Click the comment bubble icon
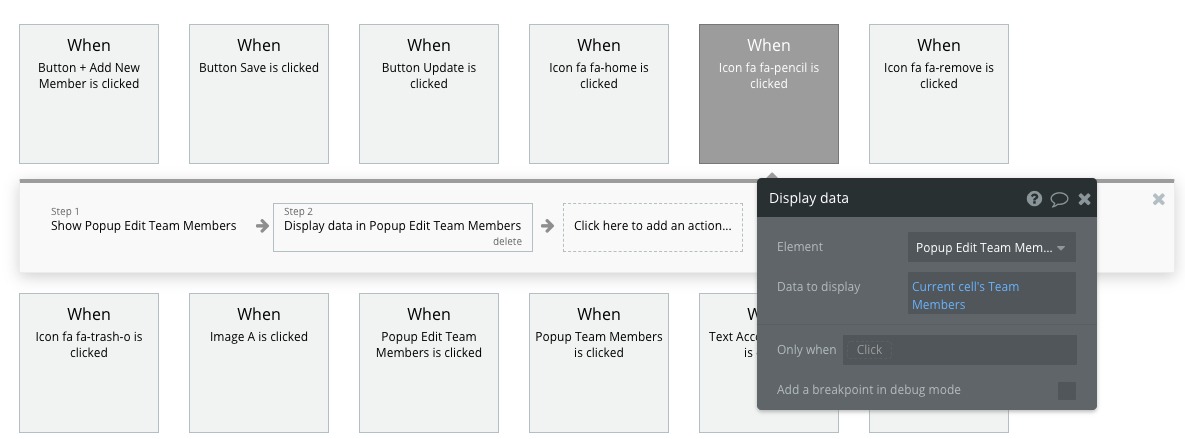 click(x=1059, y=199)
